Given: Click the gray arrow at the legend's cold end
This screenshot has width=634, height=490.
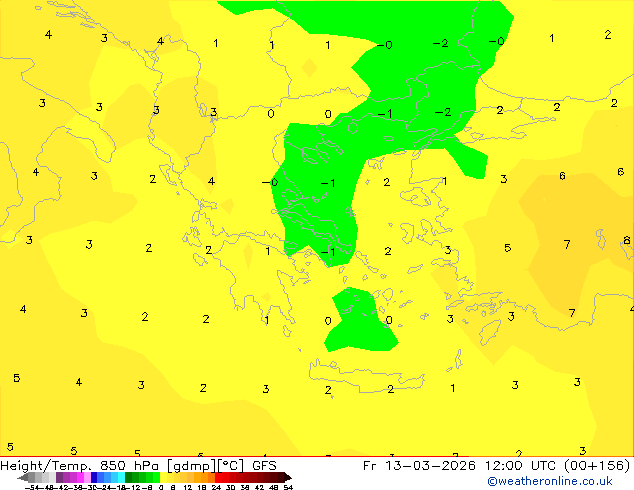Looking at the screenshot, I should 23,477.
